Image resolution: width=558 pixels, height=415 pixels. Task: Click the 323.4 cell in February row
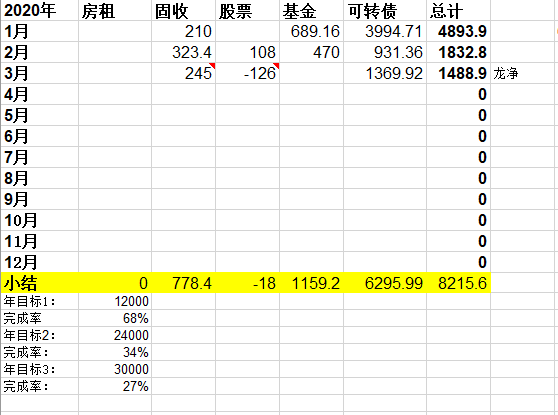tap(183, 52)
